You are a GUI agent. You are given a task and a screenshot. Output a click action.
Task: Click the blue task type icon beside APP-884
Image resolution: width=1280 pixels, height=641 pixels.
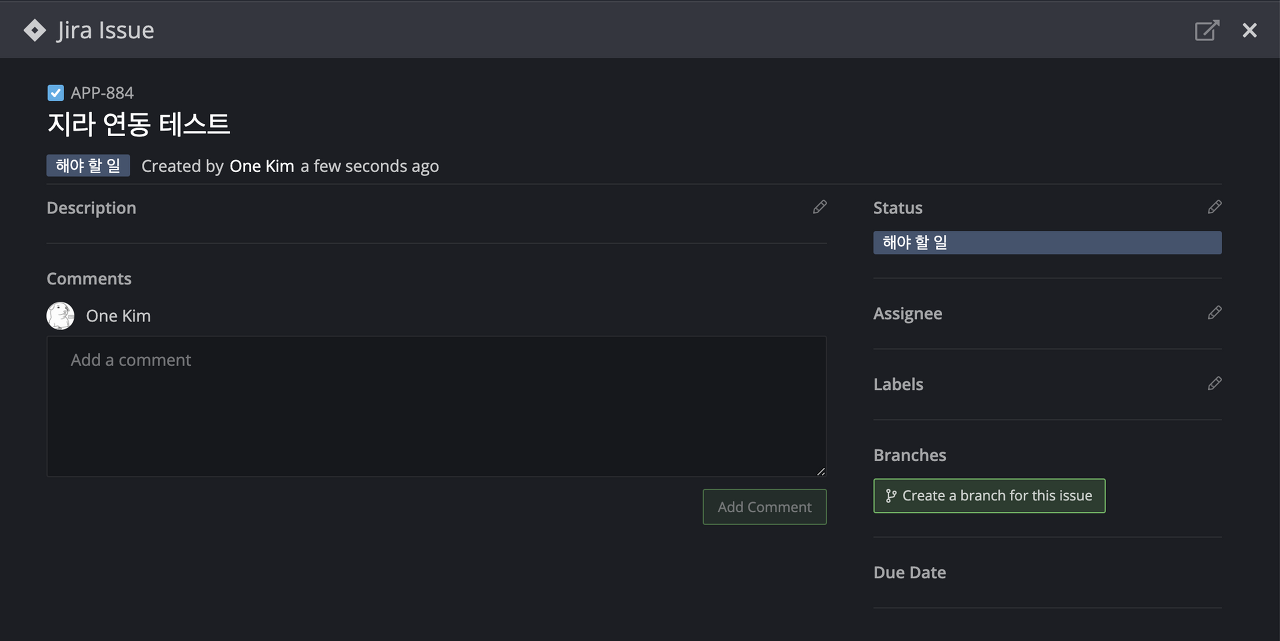(x=56, y=93)
